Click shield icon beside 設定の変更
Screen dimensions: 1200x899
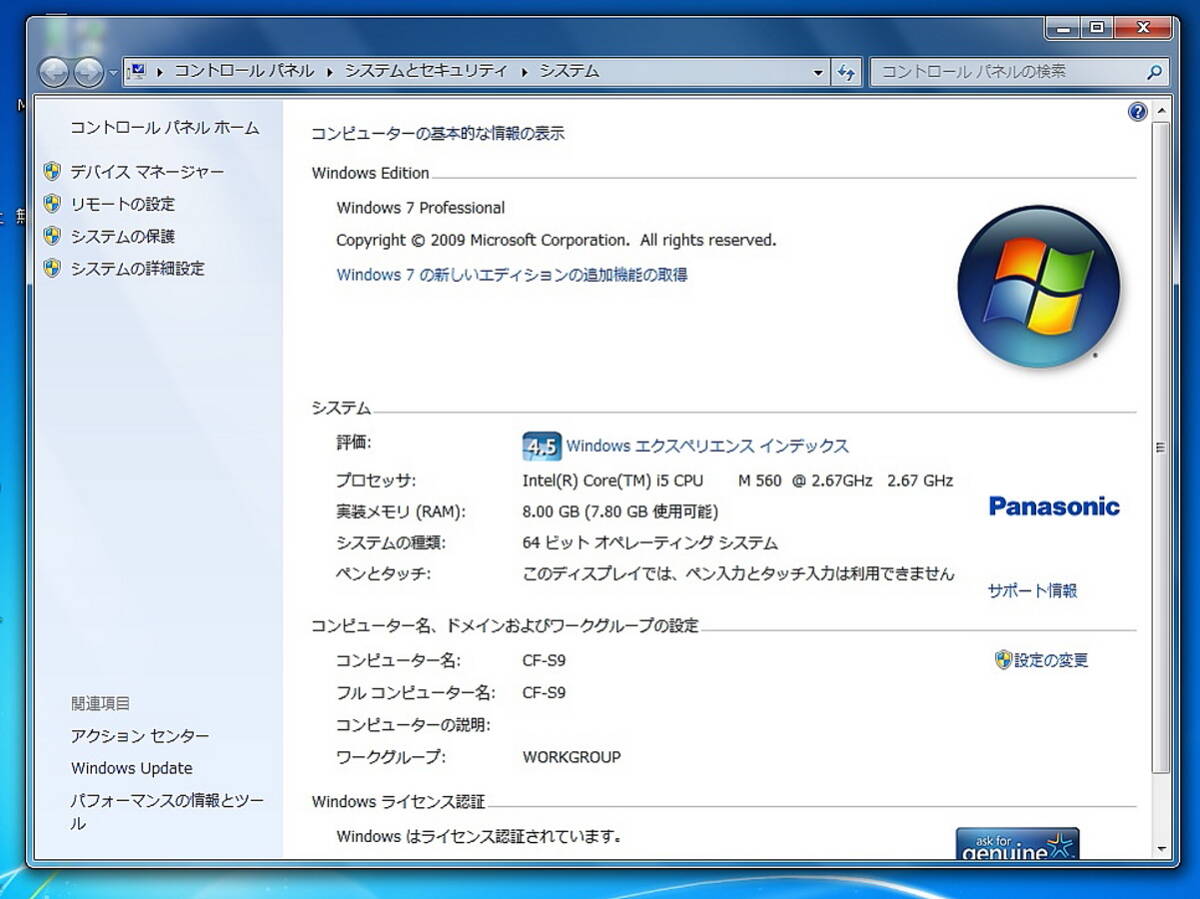(x=1003, y=659)
